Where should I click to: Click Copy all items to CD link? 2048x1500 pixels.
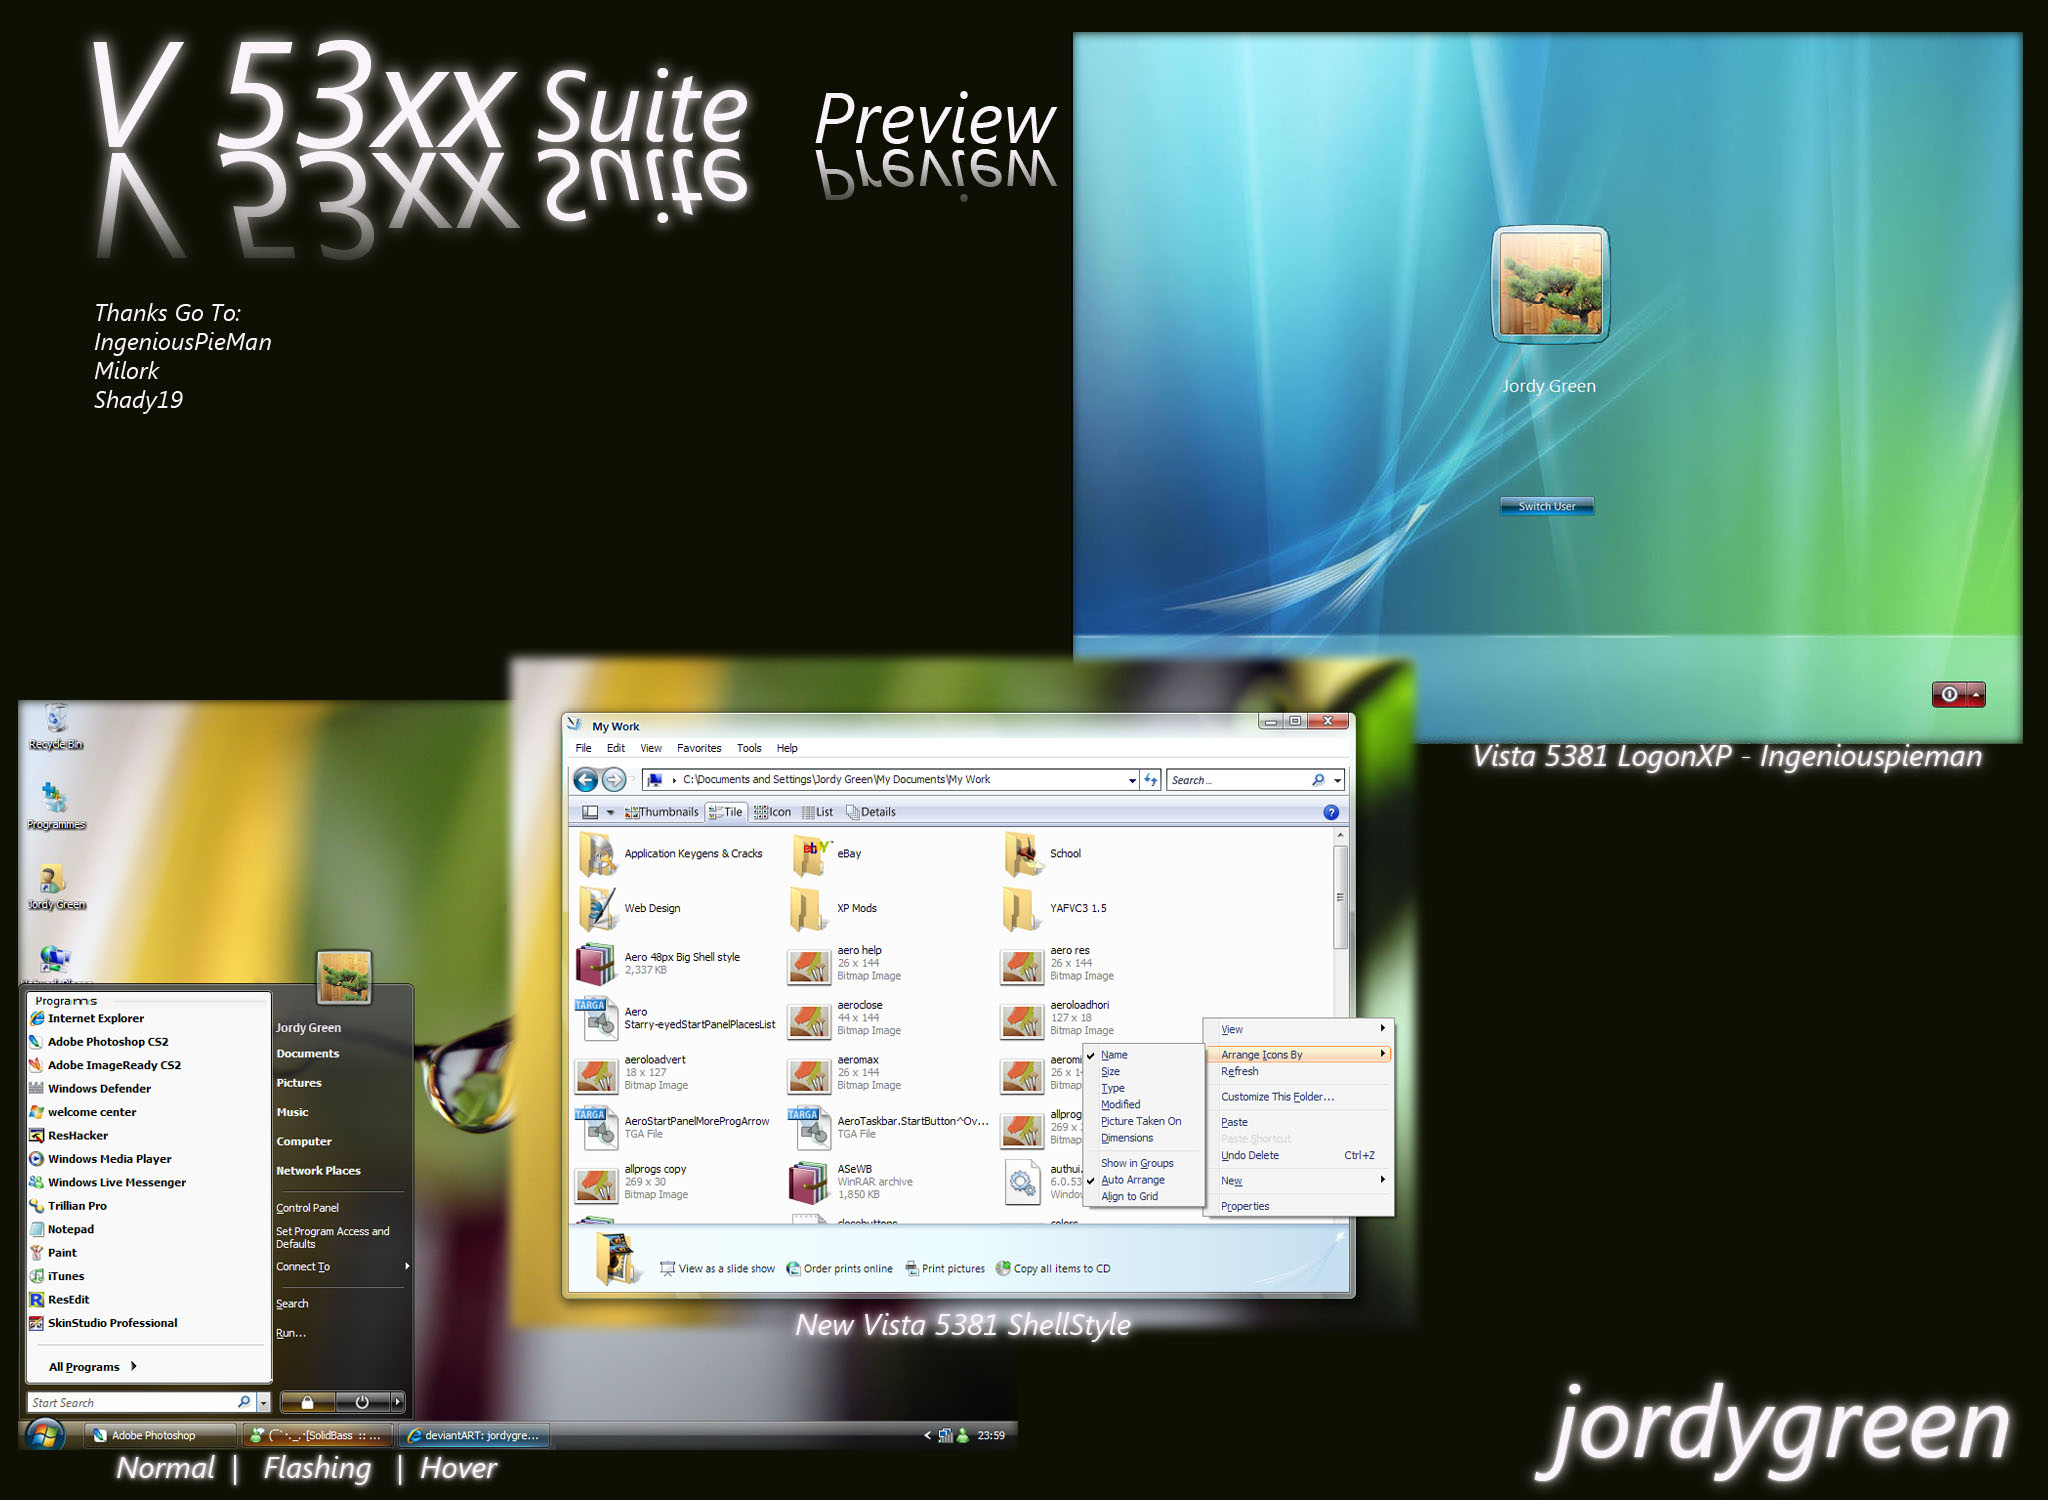tap(1053, 1269)
